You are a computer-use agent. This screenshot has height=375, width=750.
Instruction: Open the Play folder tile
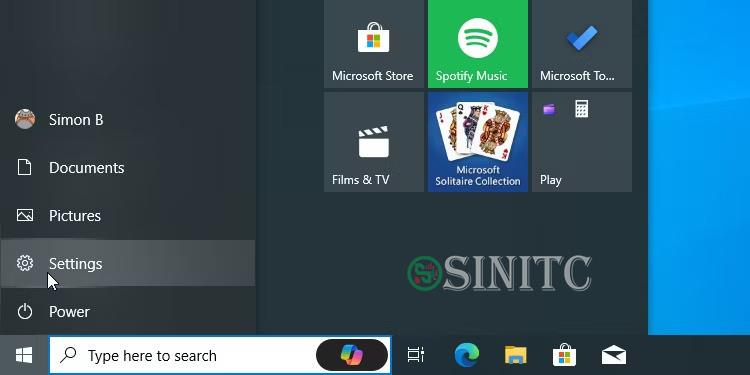click(x=582, y=142)
